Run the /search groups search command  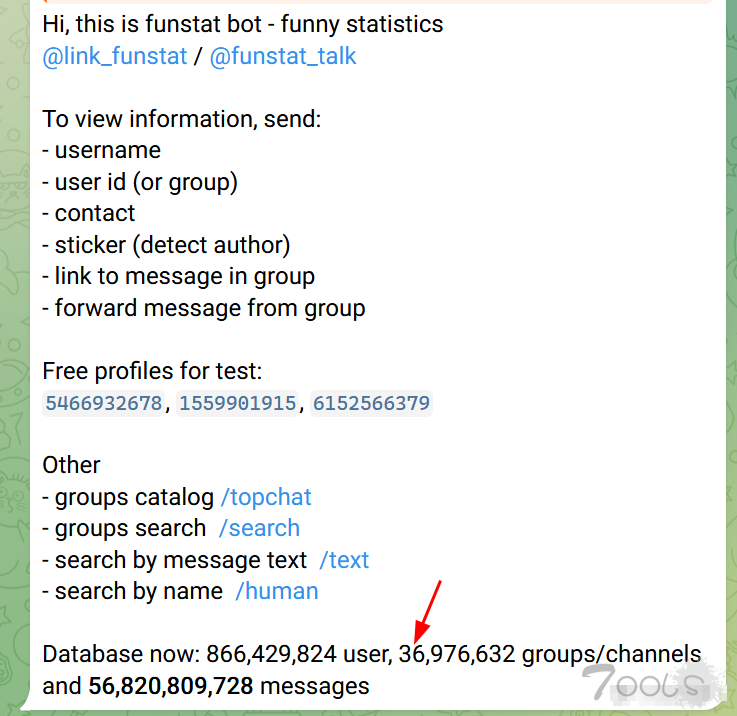pyautogui.click(x=259, y=528)
